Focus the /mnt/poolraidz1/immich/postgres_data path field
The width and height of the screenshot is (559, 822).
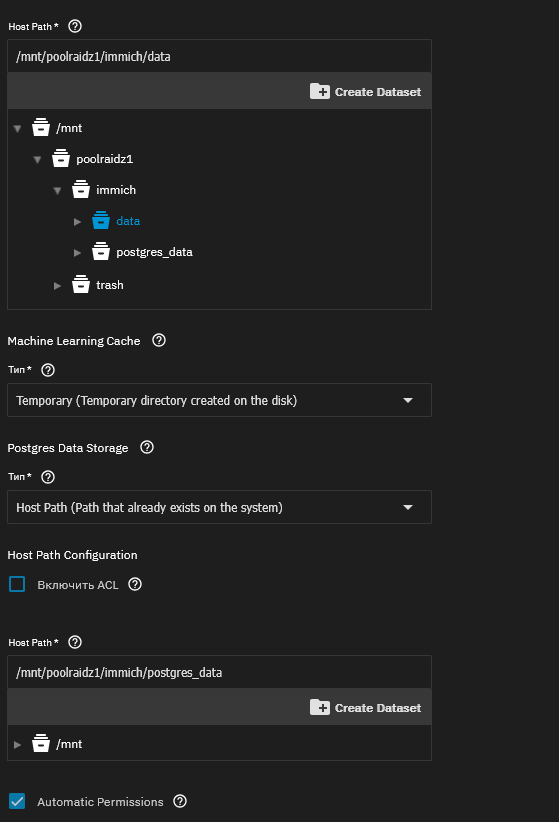point(219,672)
